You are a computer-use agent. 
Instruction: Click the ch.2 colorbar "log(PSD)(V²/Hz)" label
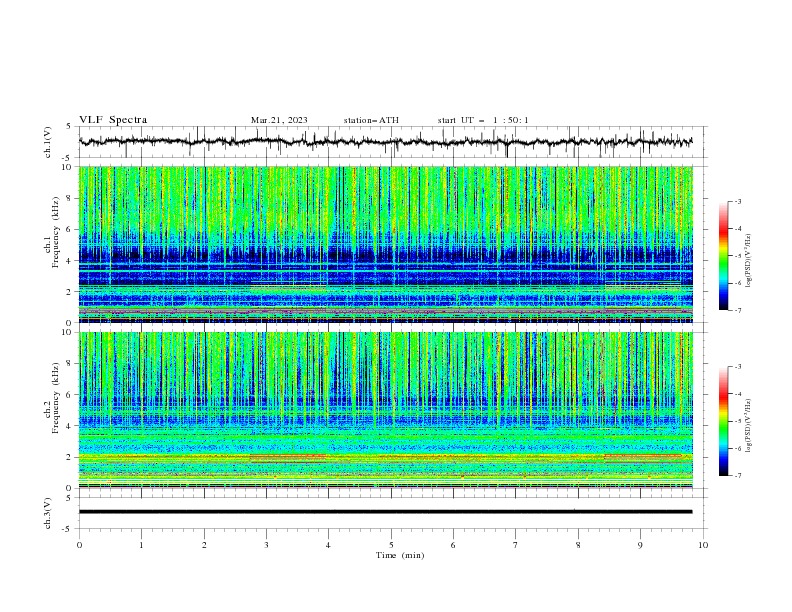pos(749,426)
